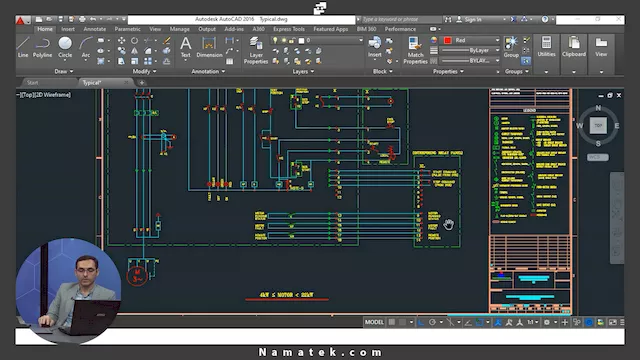Expand the Groups panel

tap(516, 71)
